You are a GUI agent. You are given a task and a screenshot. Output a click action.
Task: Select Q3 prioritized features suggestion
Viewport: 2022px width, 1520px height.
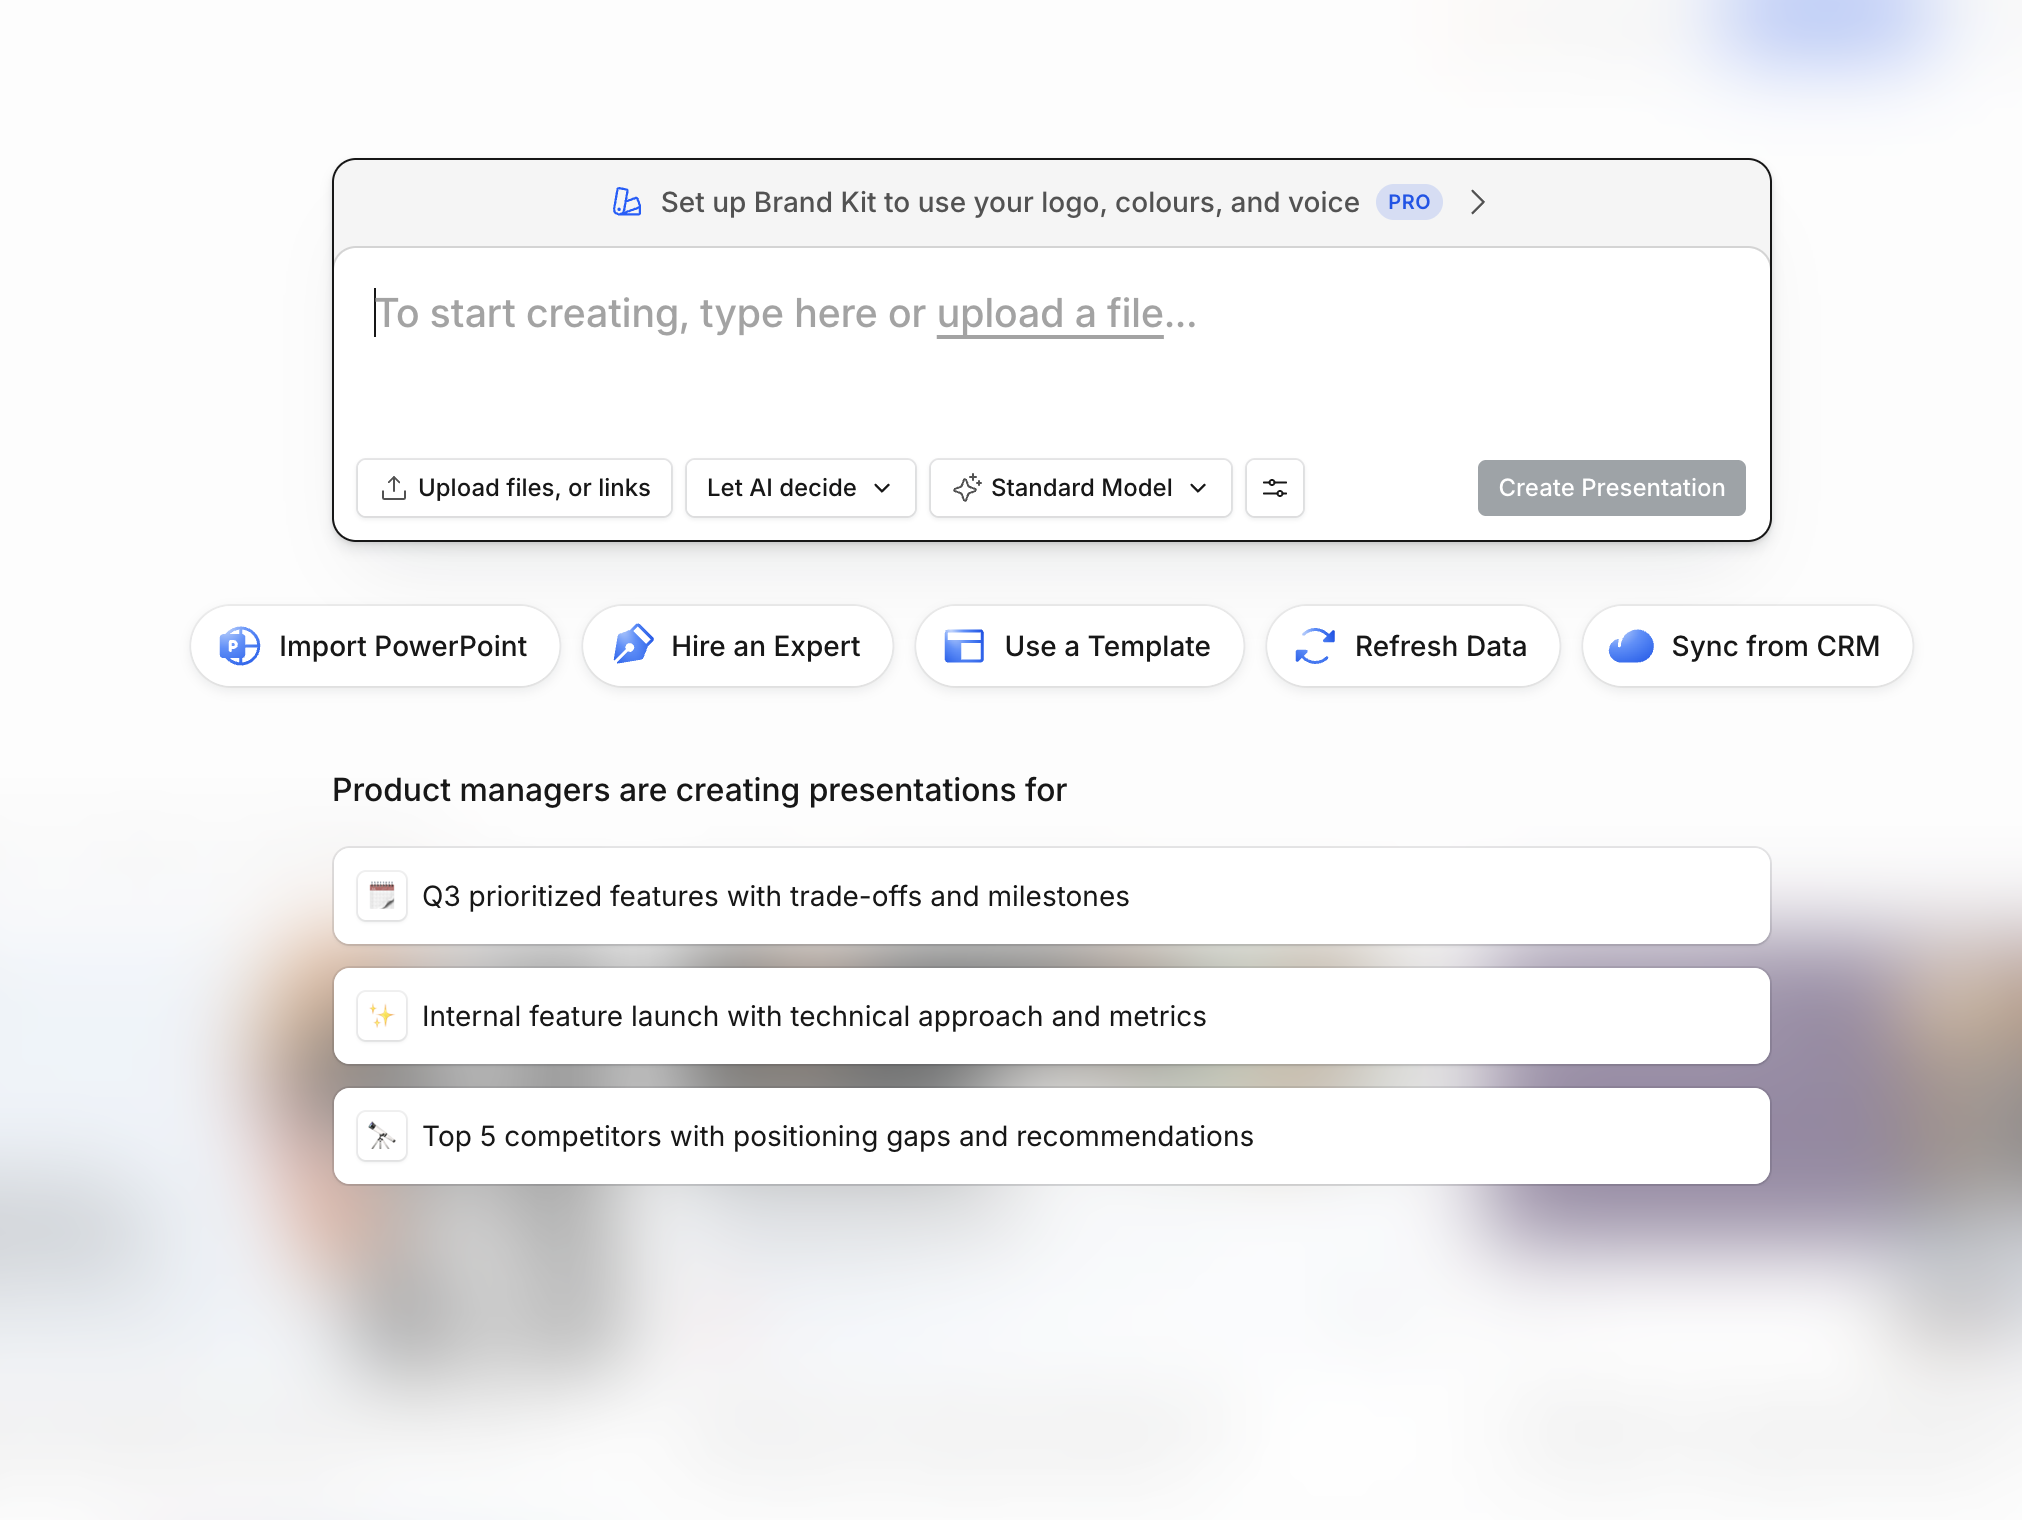pos(1051,896)
